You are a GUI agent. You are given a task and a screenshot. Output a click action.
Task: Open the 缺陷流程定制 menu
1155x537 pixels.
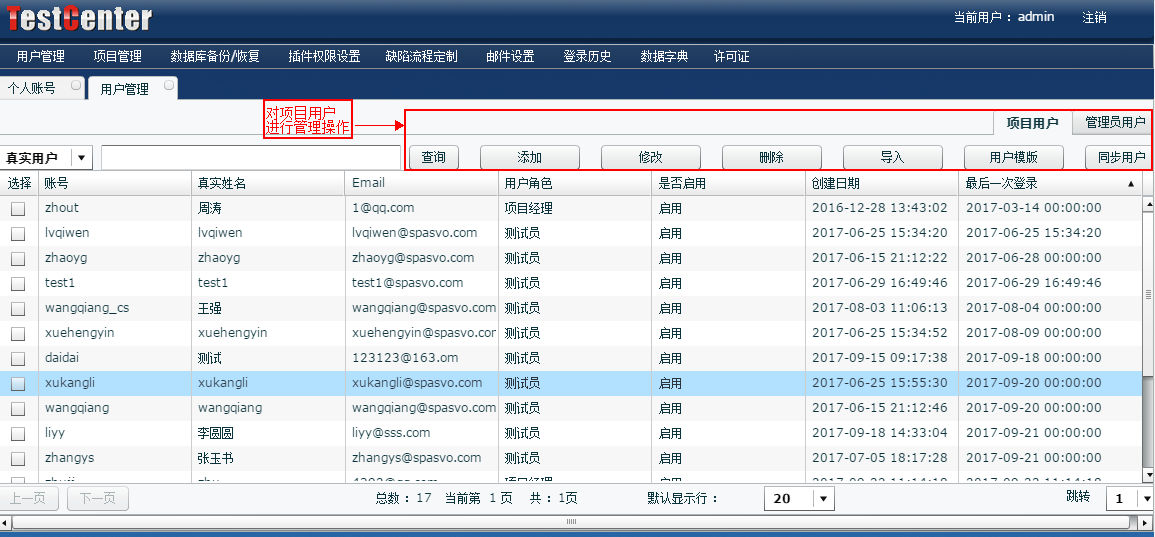(x=421, y=57)
